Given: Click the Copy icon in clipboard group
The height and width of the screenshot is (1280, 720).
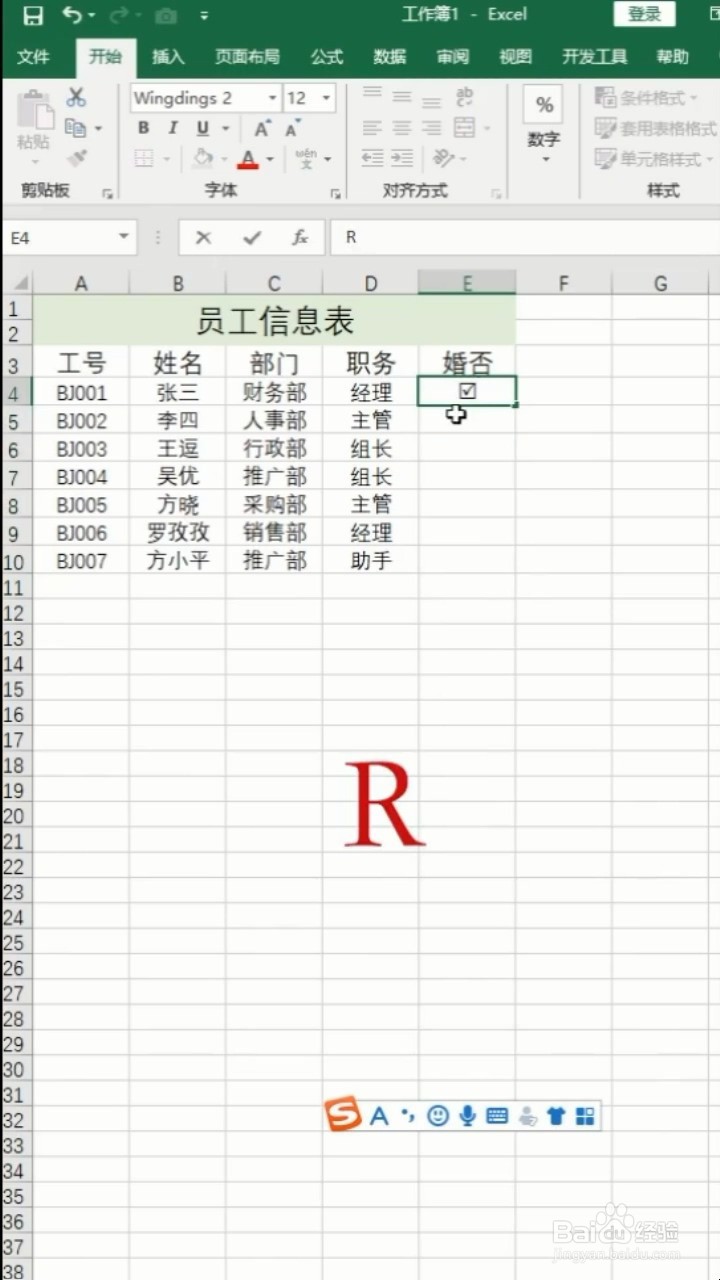Looking at the screenshot, I should pyautogui.click(x=76, y=128).
